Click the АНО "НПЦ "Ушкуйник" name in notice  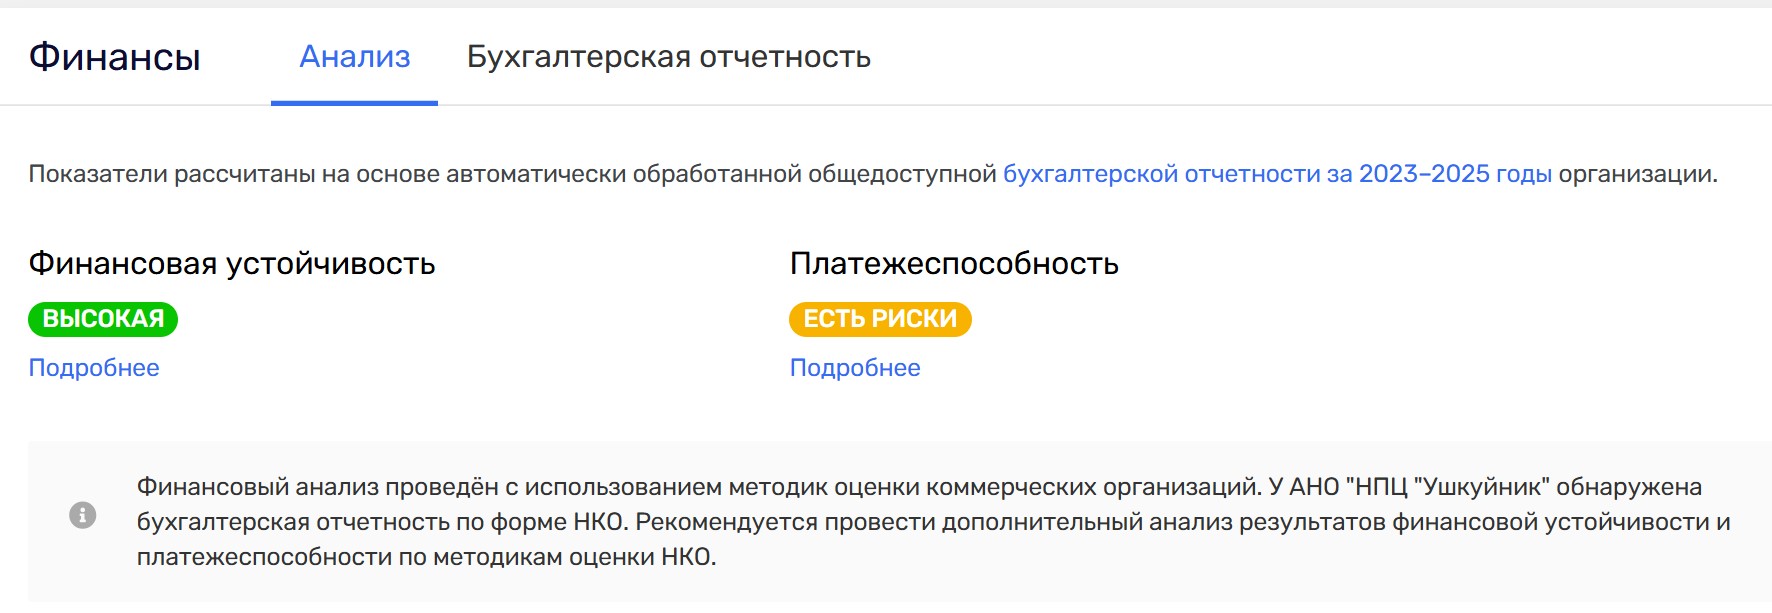coord(1419,487)
